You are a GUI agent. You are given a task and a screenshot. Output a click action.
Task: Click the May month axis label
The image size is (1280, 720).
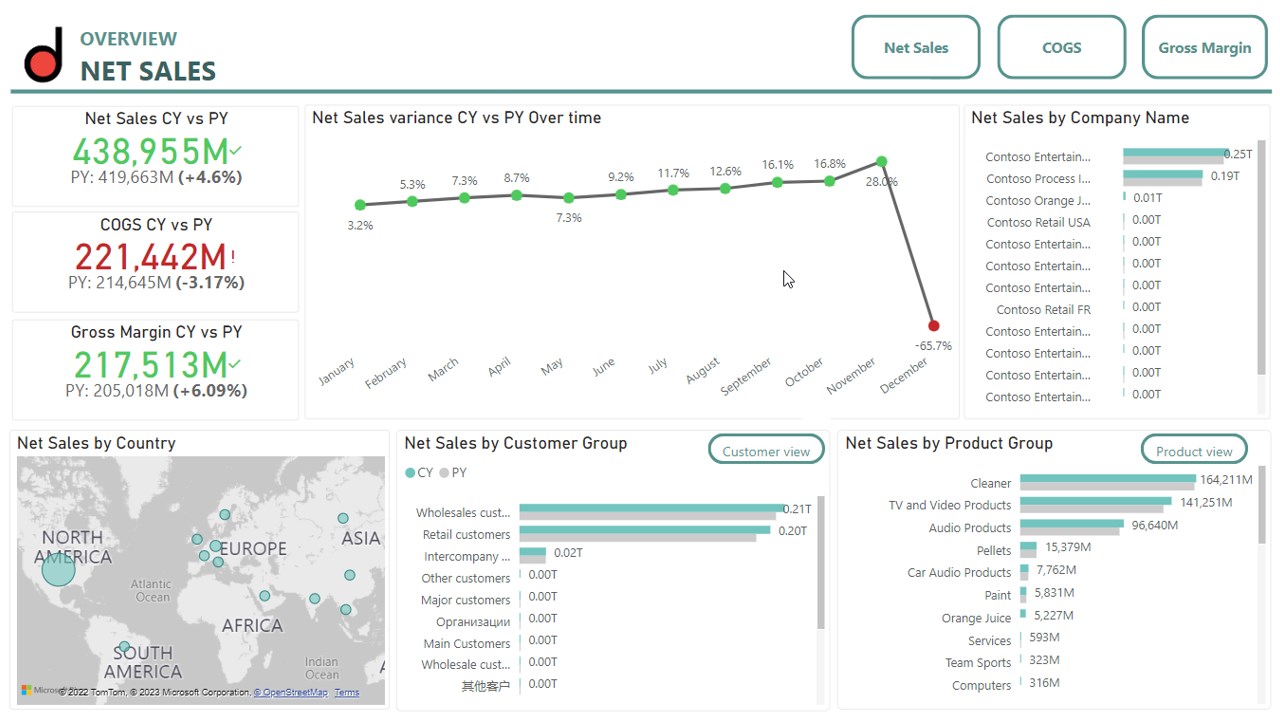point(552,367)
